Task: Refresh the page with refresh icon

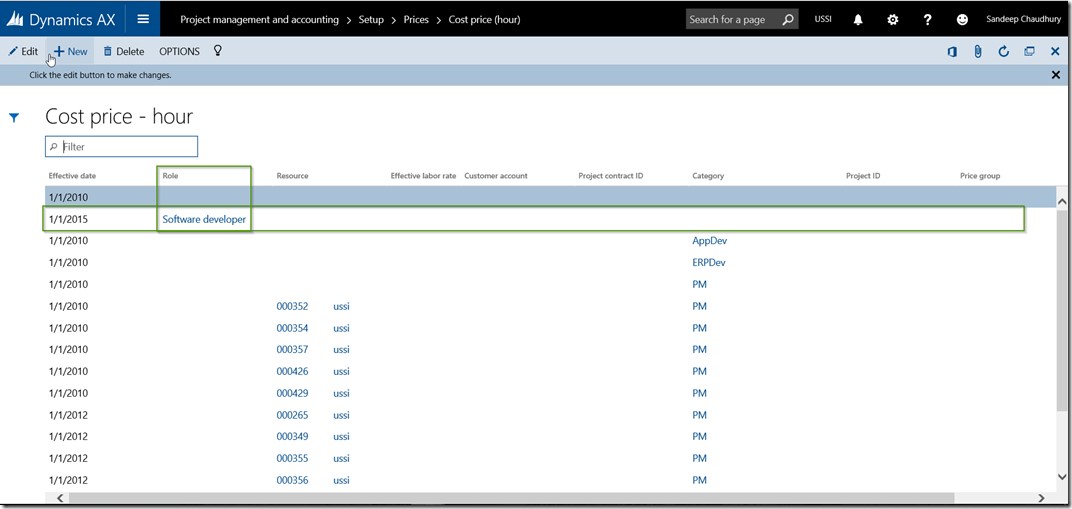Action: (x=1003, y=51)
